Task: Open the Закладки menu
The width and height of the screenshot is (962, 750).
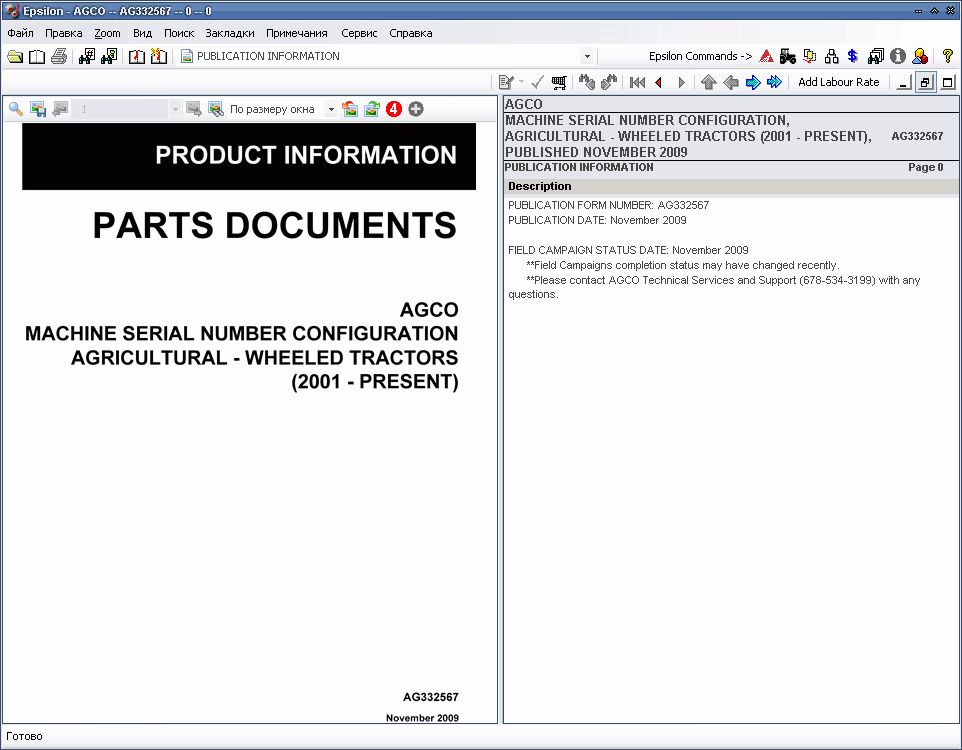Action: (230, 33)
